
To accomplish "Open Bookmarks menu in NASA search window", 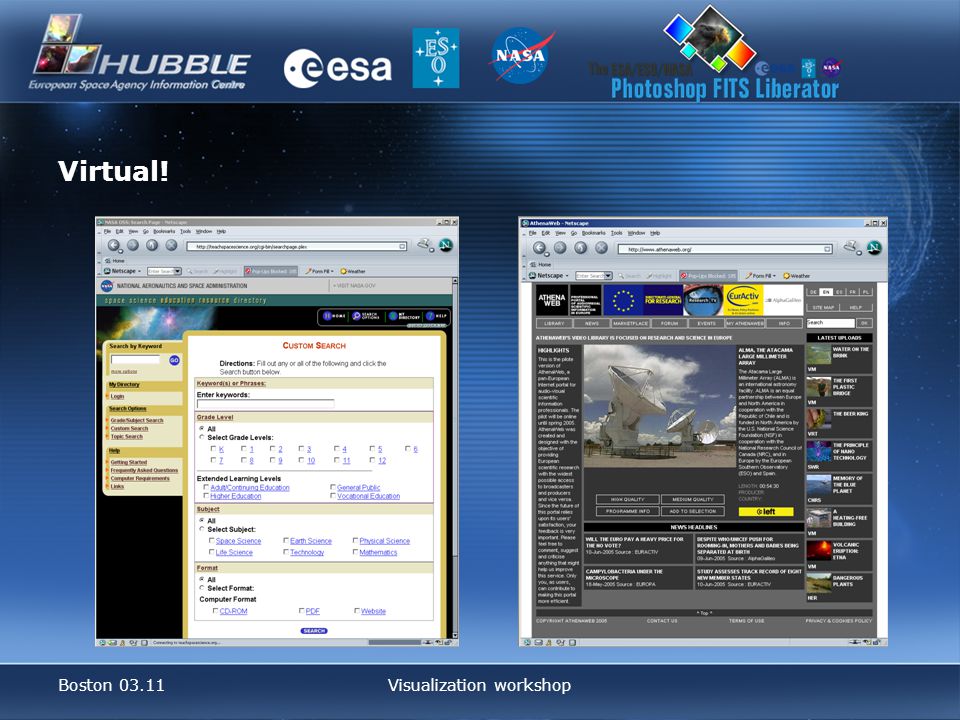I will pos(164,231).
